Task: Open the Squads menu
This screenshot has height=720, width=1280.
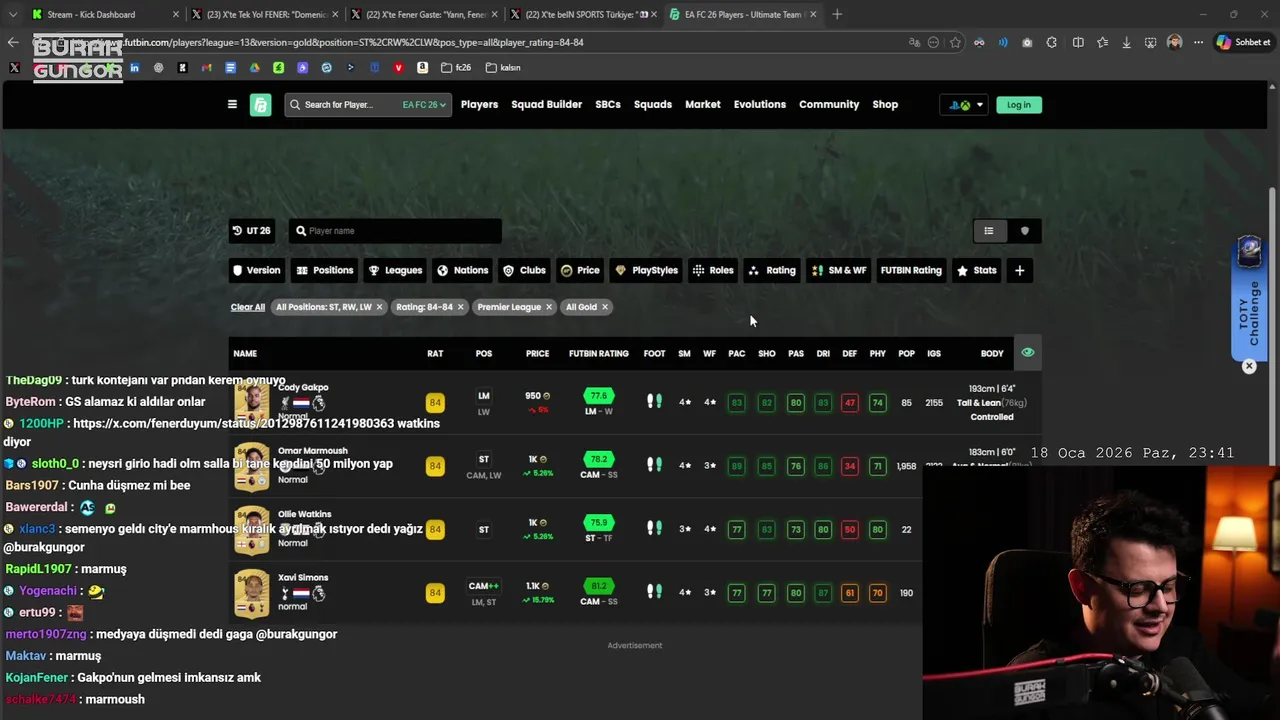Action: pyautogui.click(x=653, y=105)
